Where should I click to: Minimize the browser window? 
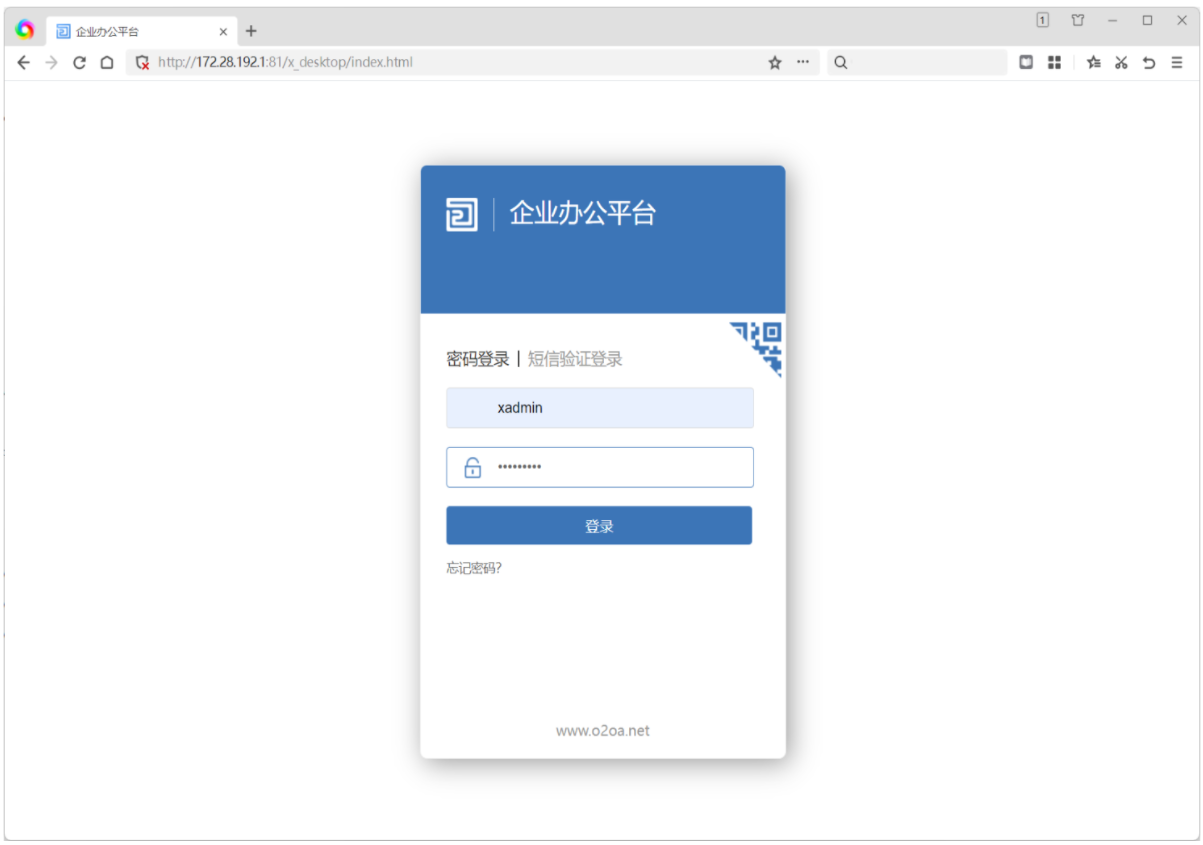pos(1112,20)
